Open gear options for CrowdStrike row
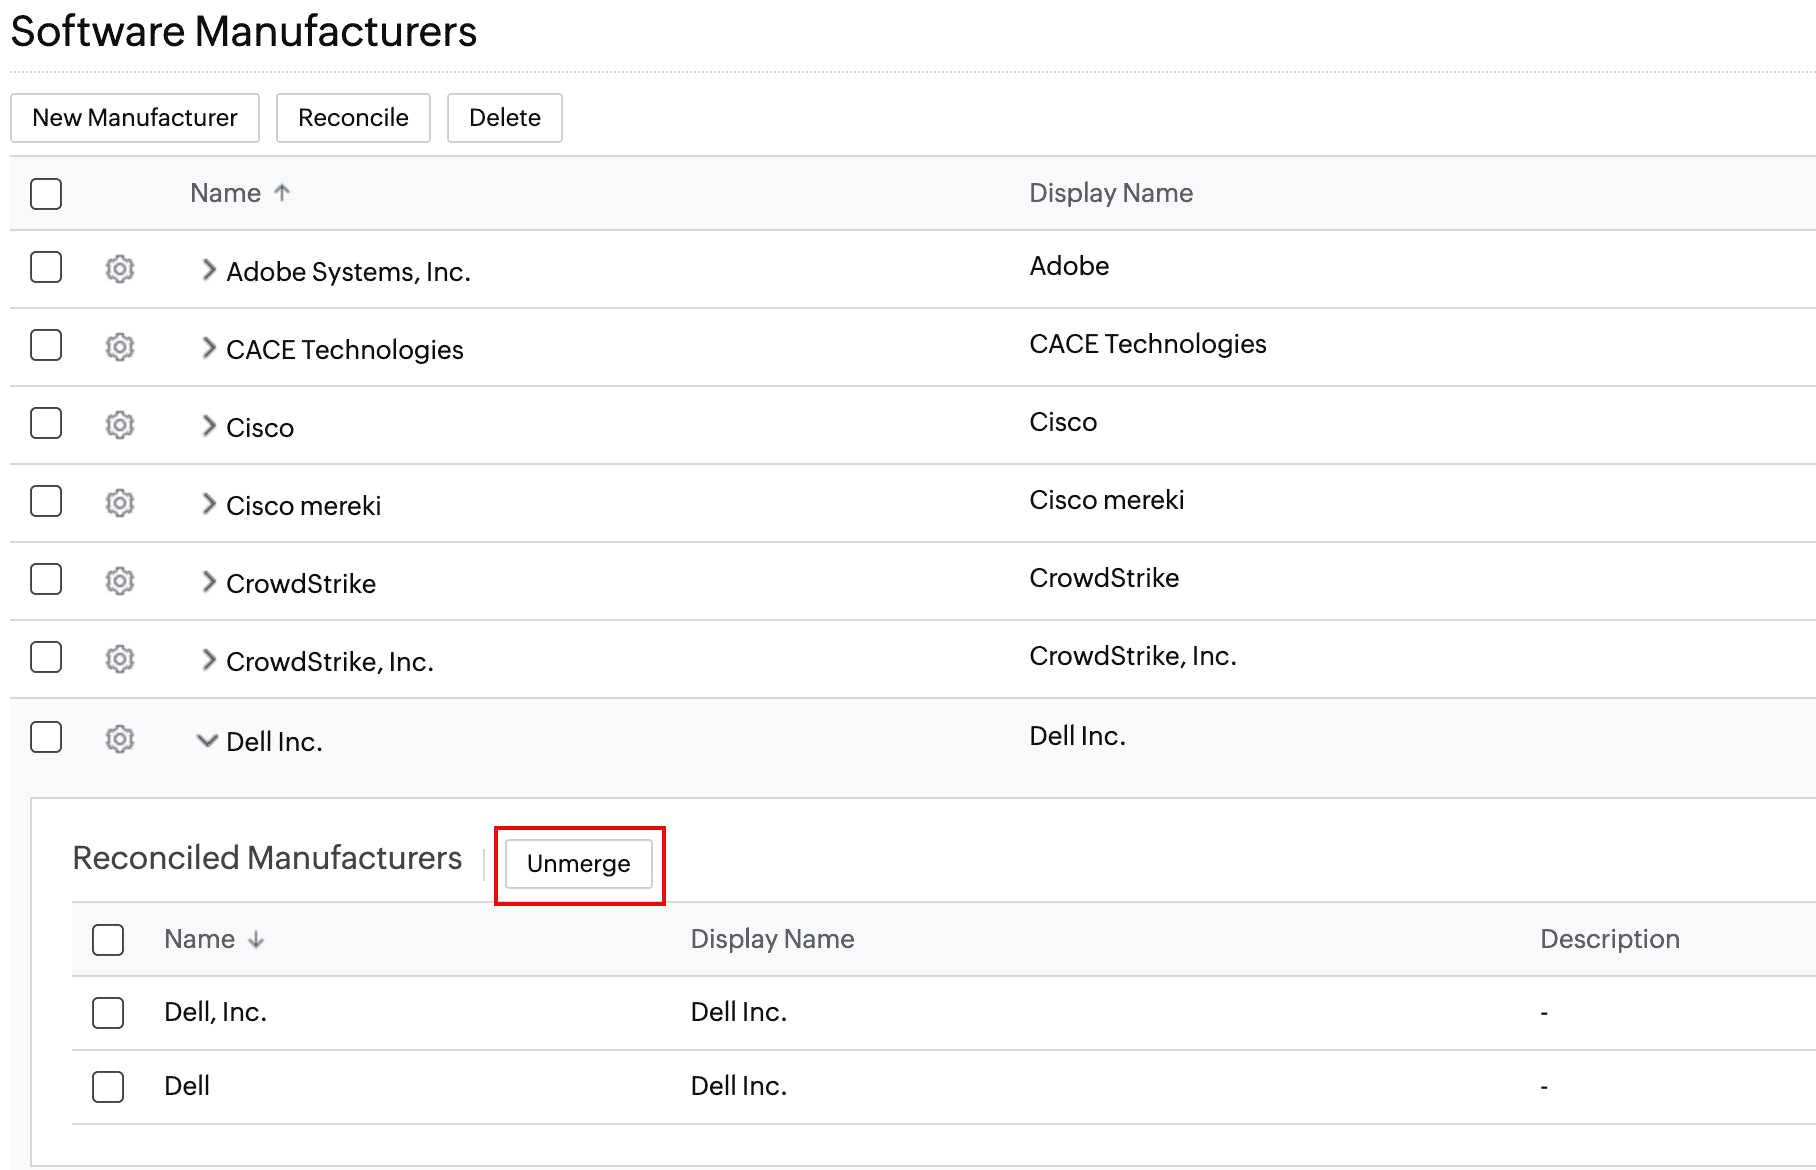 (120, 581)
